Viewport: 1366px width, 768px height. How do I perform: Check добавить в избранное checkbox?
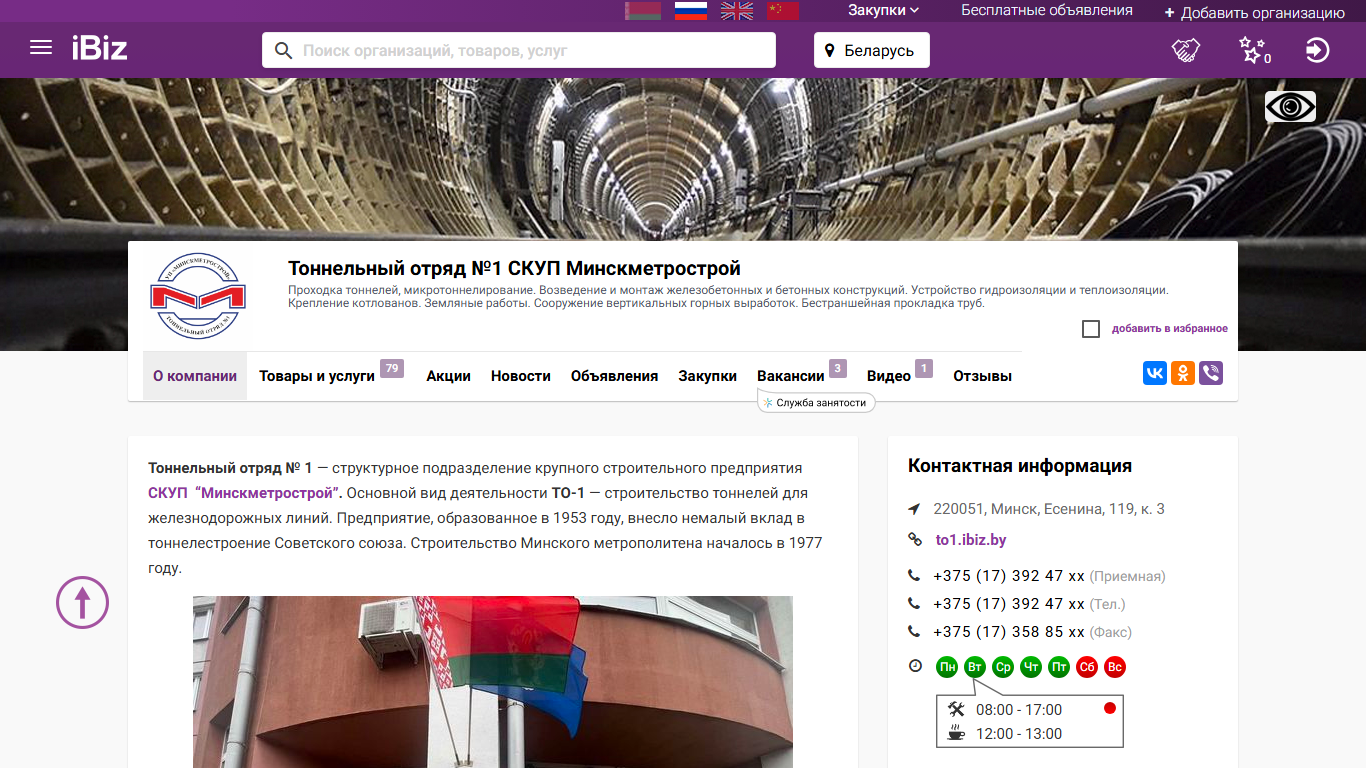point(1091,329)
